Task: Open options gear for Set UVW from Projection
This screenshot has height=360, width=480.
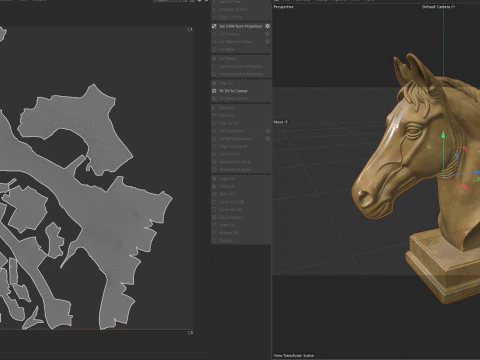Action: click(267, 26)
